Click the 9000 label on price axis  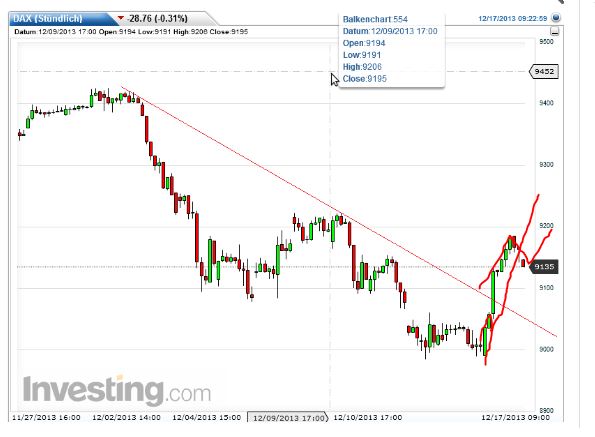tap(546, 349)
